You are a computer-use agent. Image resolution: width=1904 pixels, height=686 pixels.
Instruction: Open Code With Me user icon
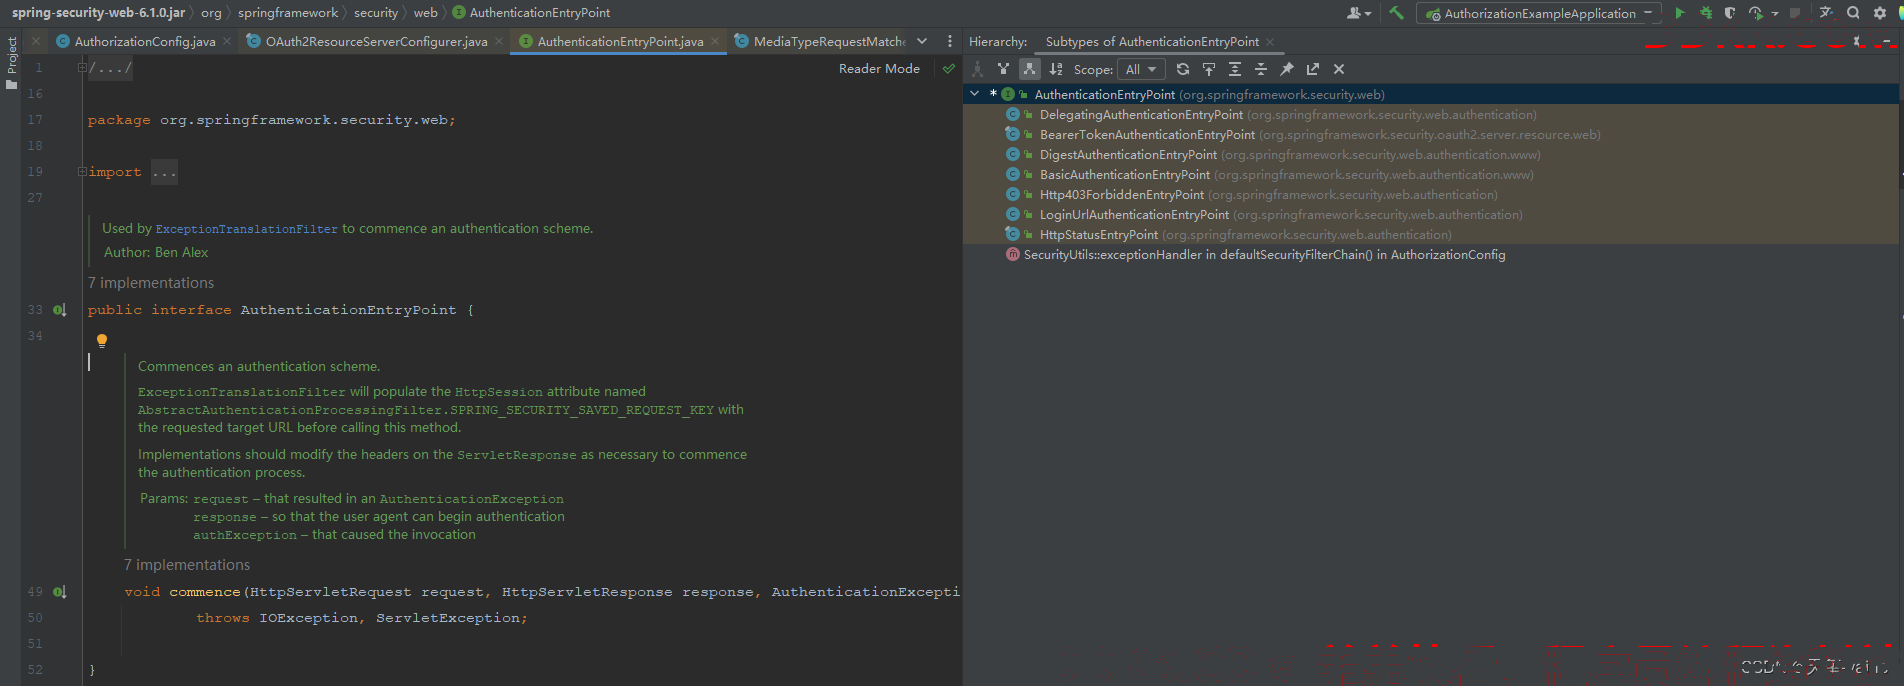pyautogui.click(x=1358, y=13)
